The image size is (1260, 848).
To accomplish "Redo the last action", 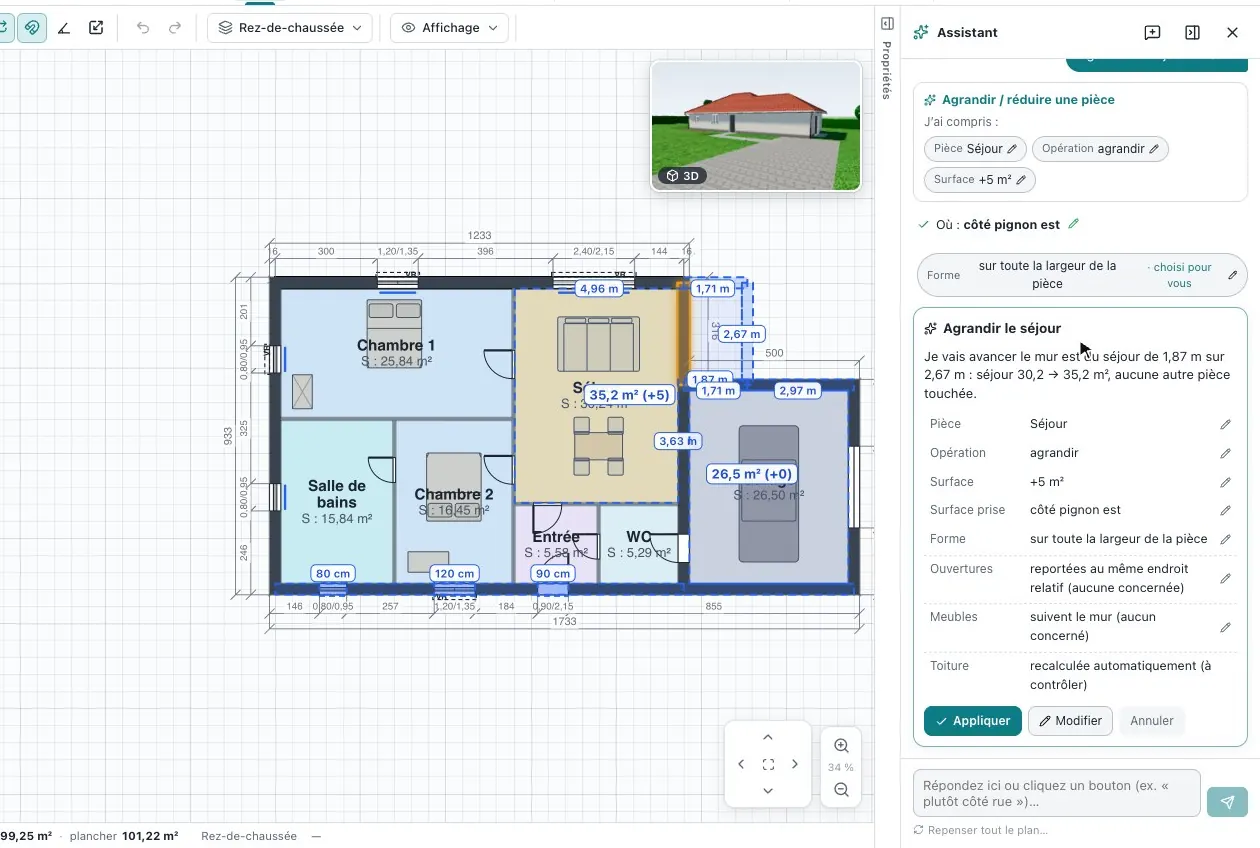I will click(175, 28).
